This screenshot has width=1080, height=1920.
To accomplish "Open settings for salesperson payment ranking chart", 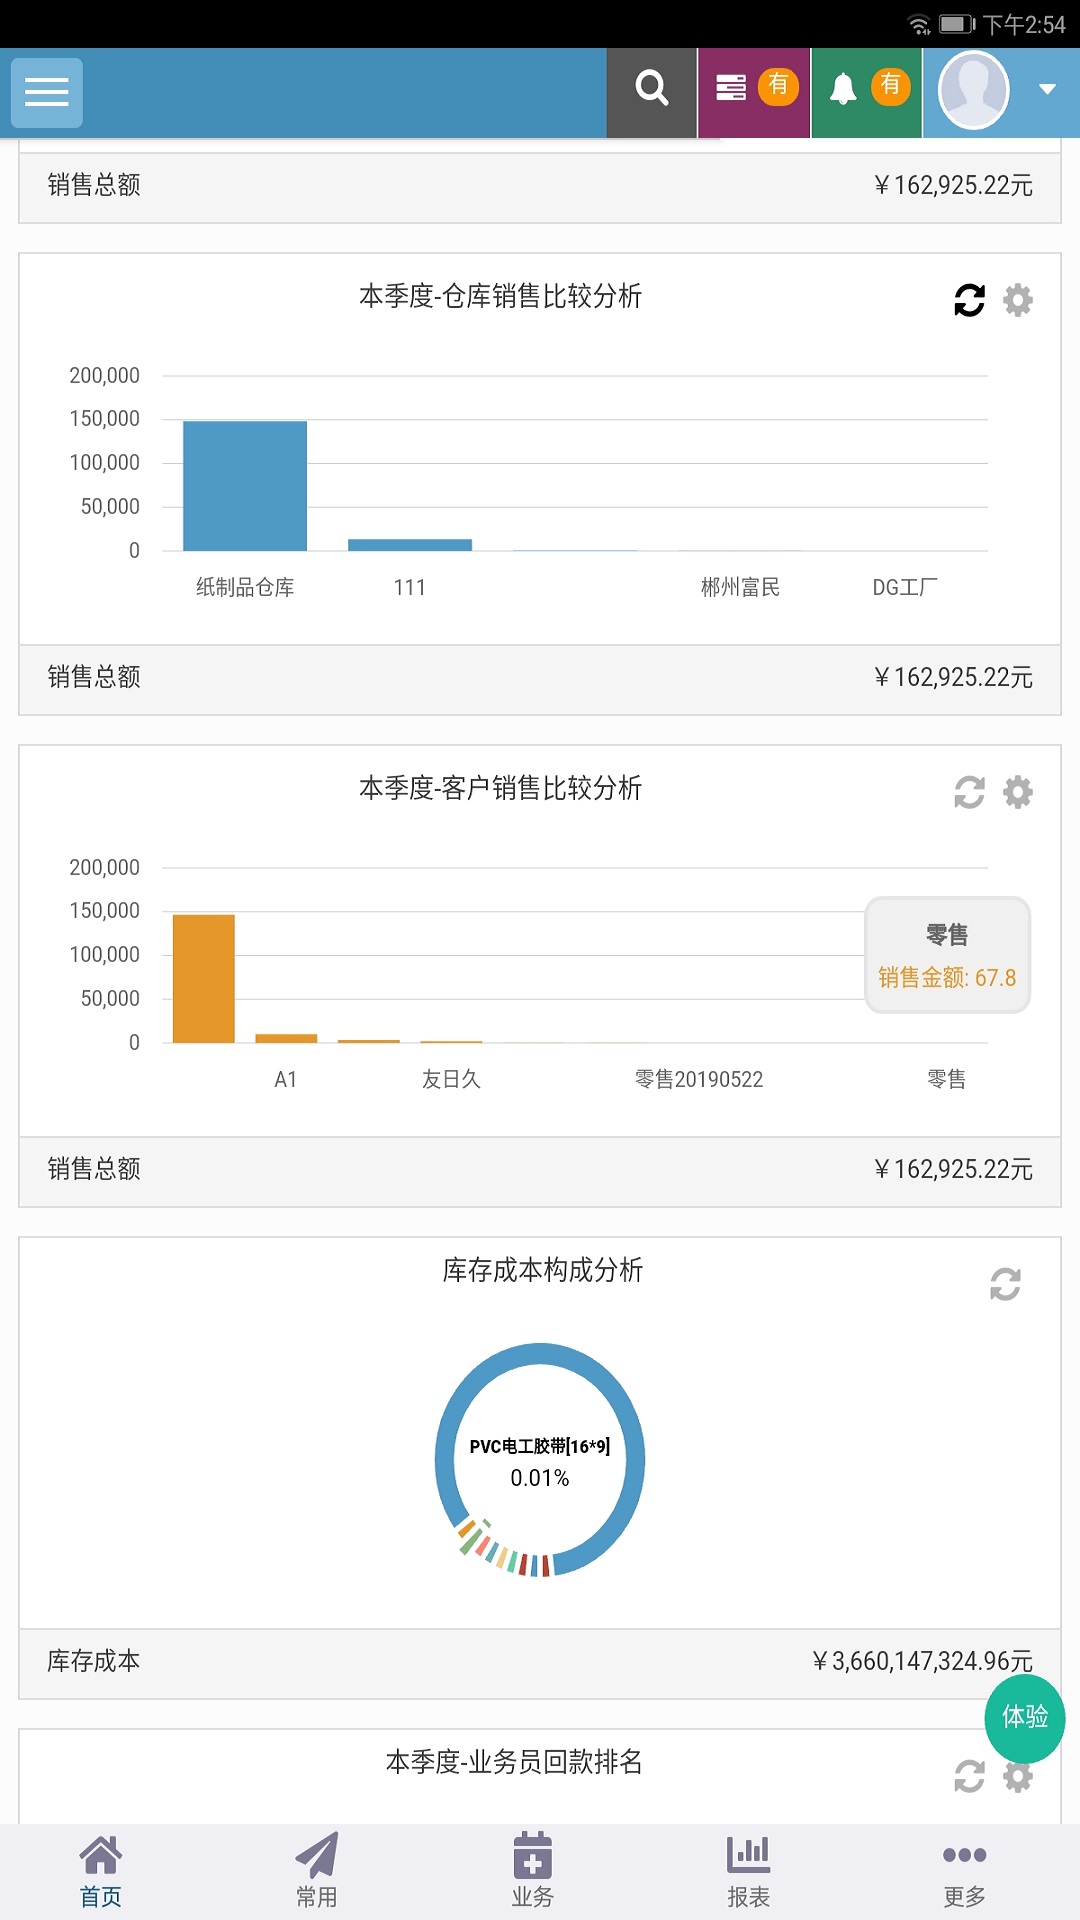I will pos(1018,1776).
